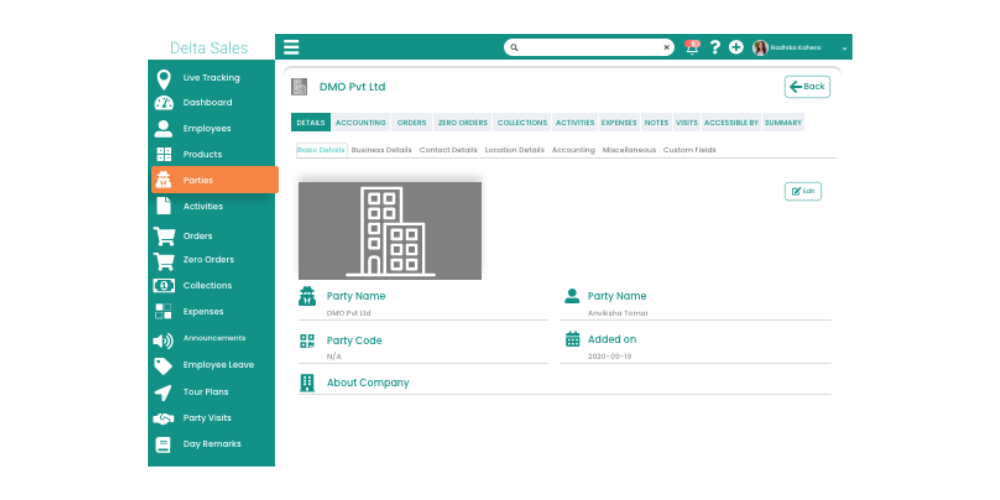Screen dimensions: 1000x500
Task: Click the Party Visits handshake icon
Action: tap(163, 418)
